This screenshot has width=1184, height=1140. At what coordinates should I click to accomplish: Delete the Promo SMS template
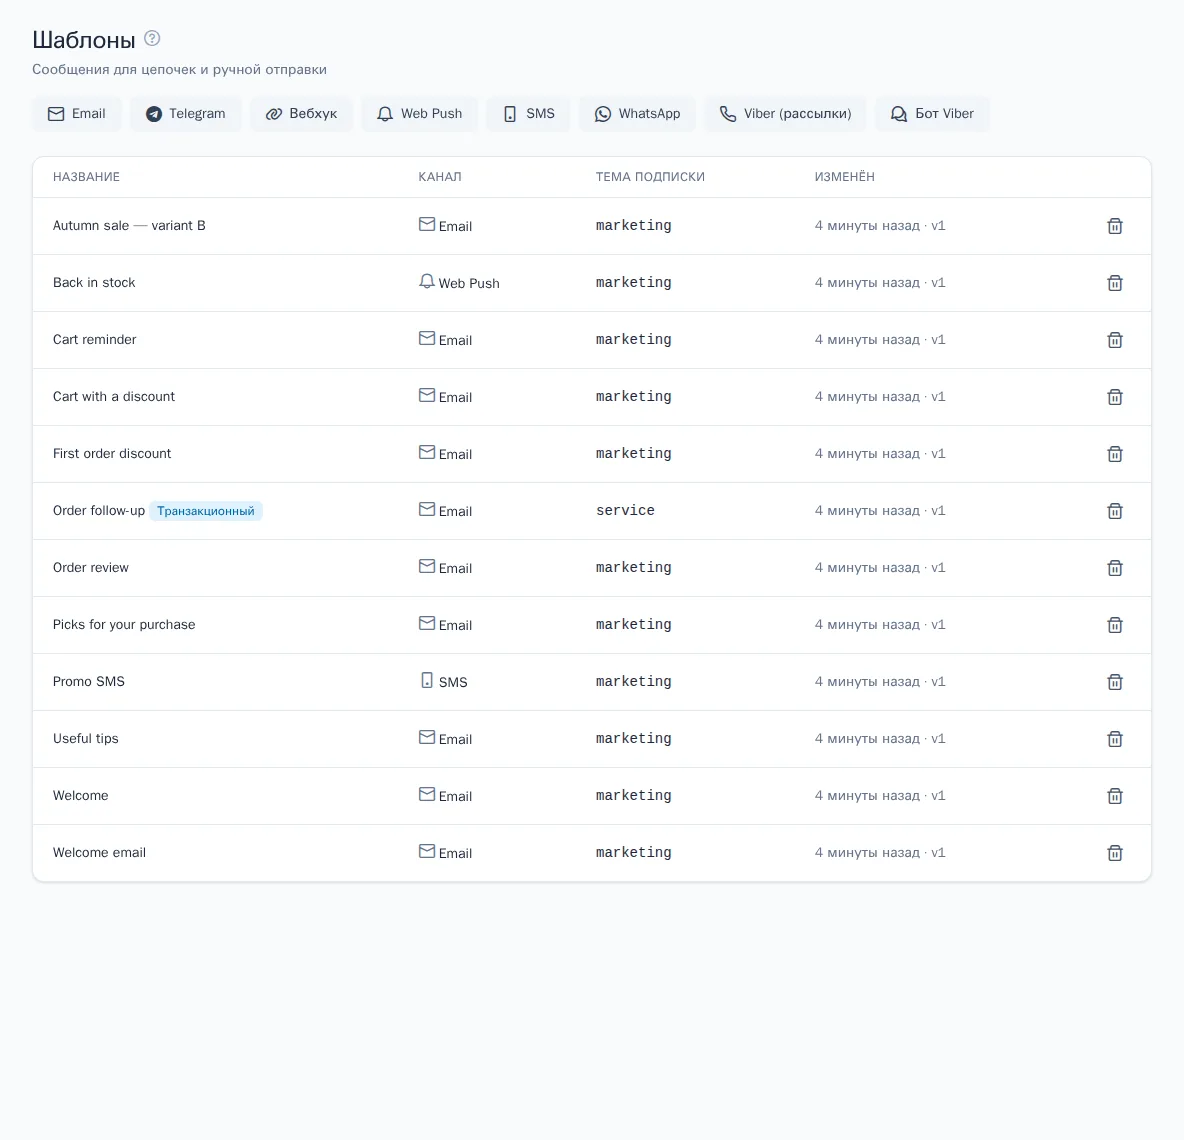[1115, 682]
